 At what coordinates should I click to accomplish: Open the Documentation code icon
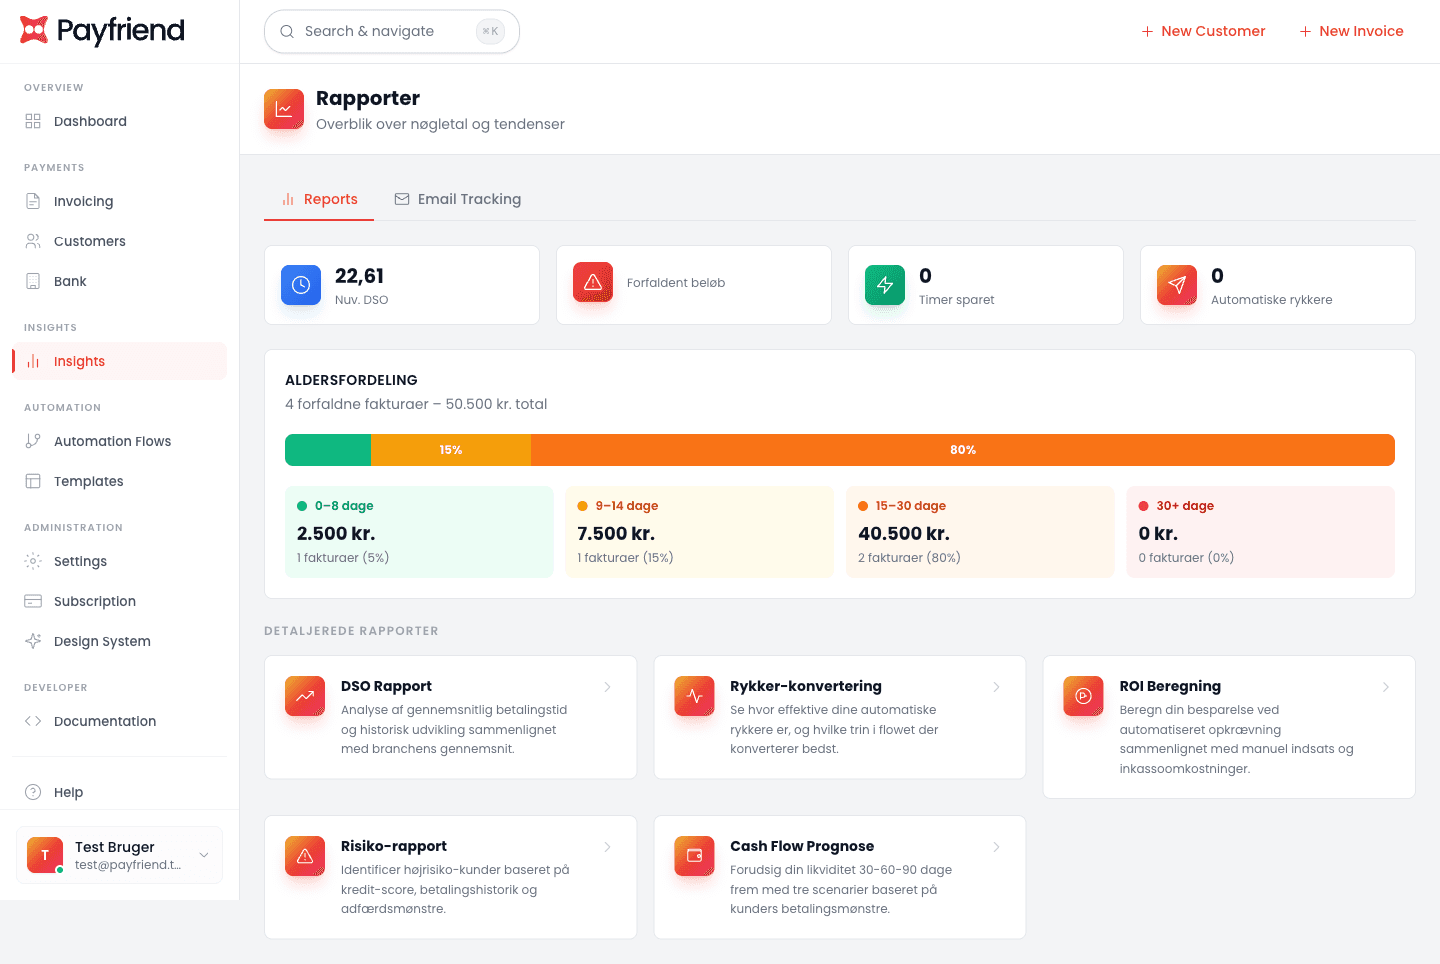33,721
